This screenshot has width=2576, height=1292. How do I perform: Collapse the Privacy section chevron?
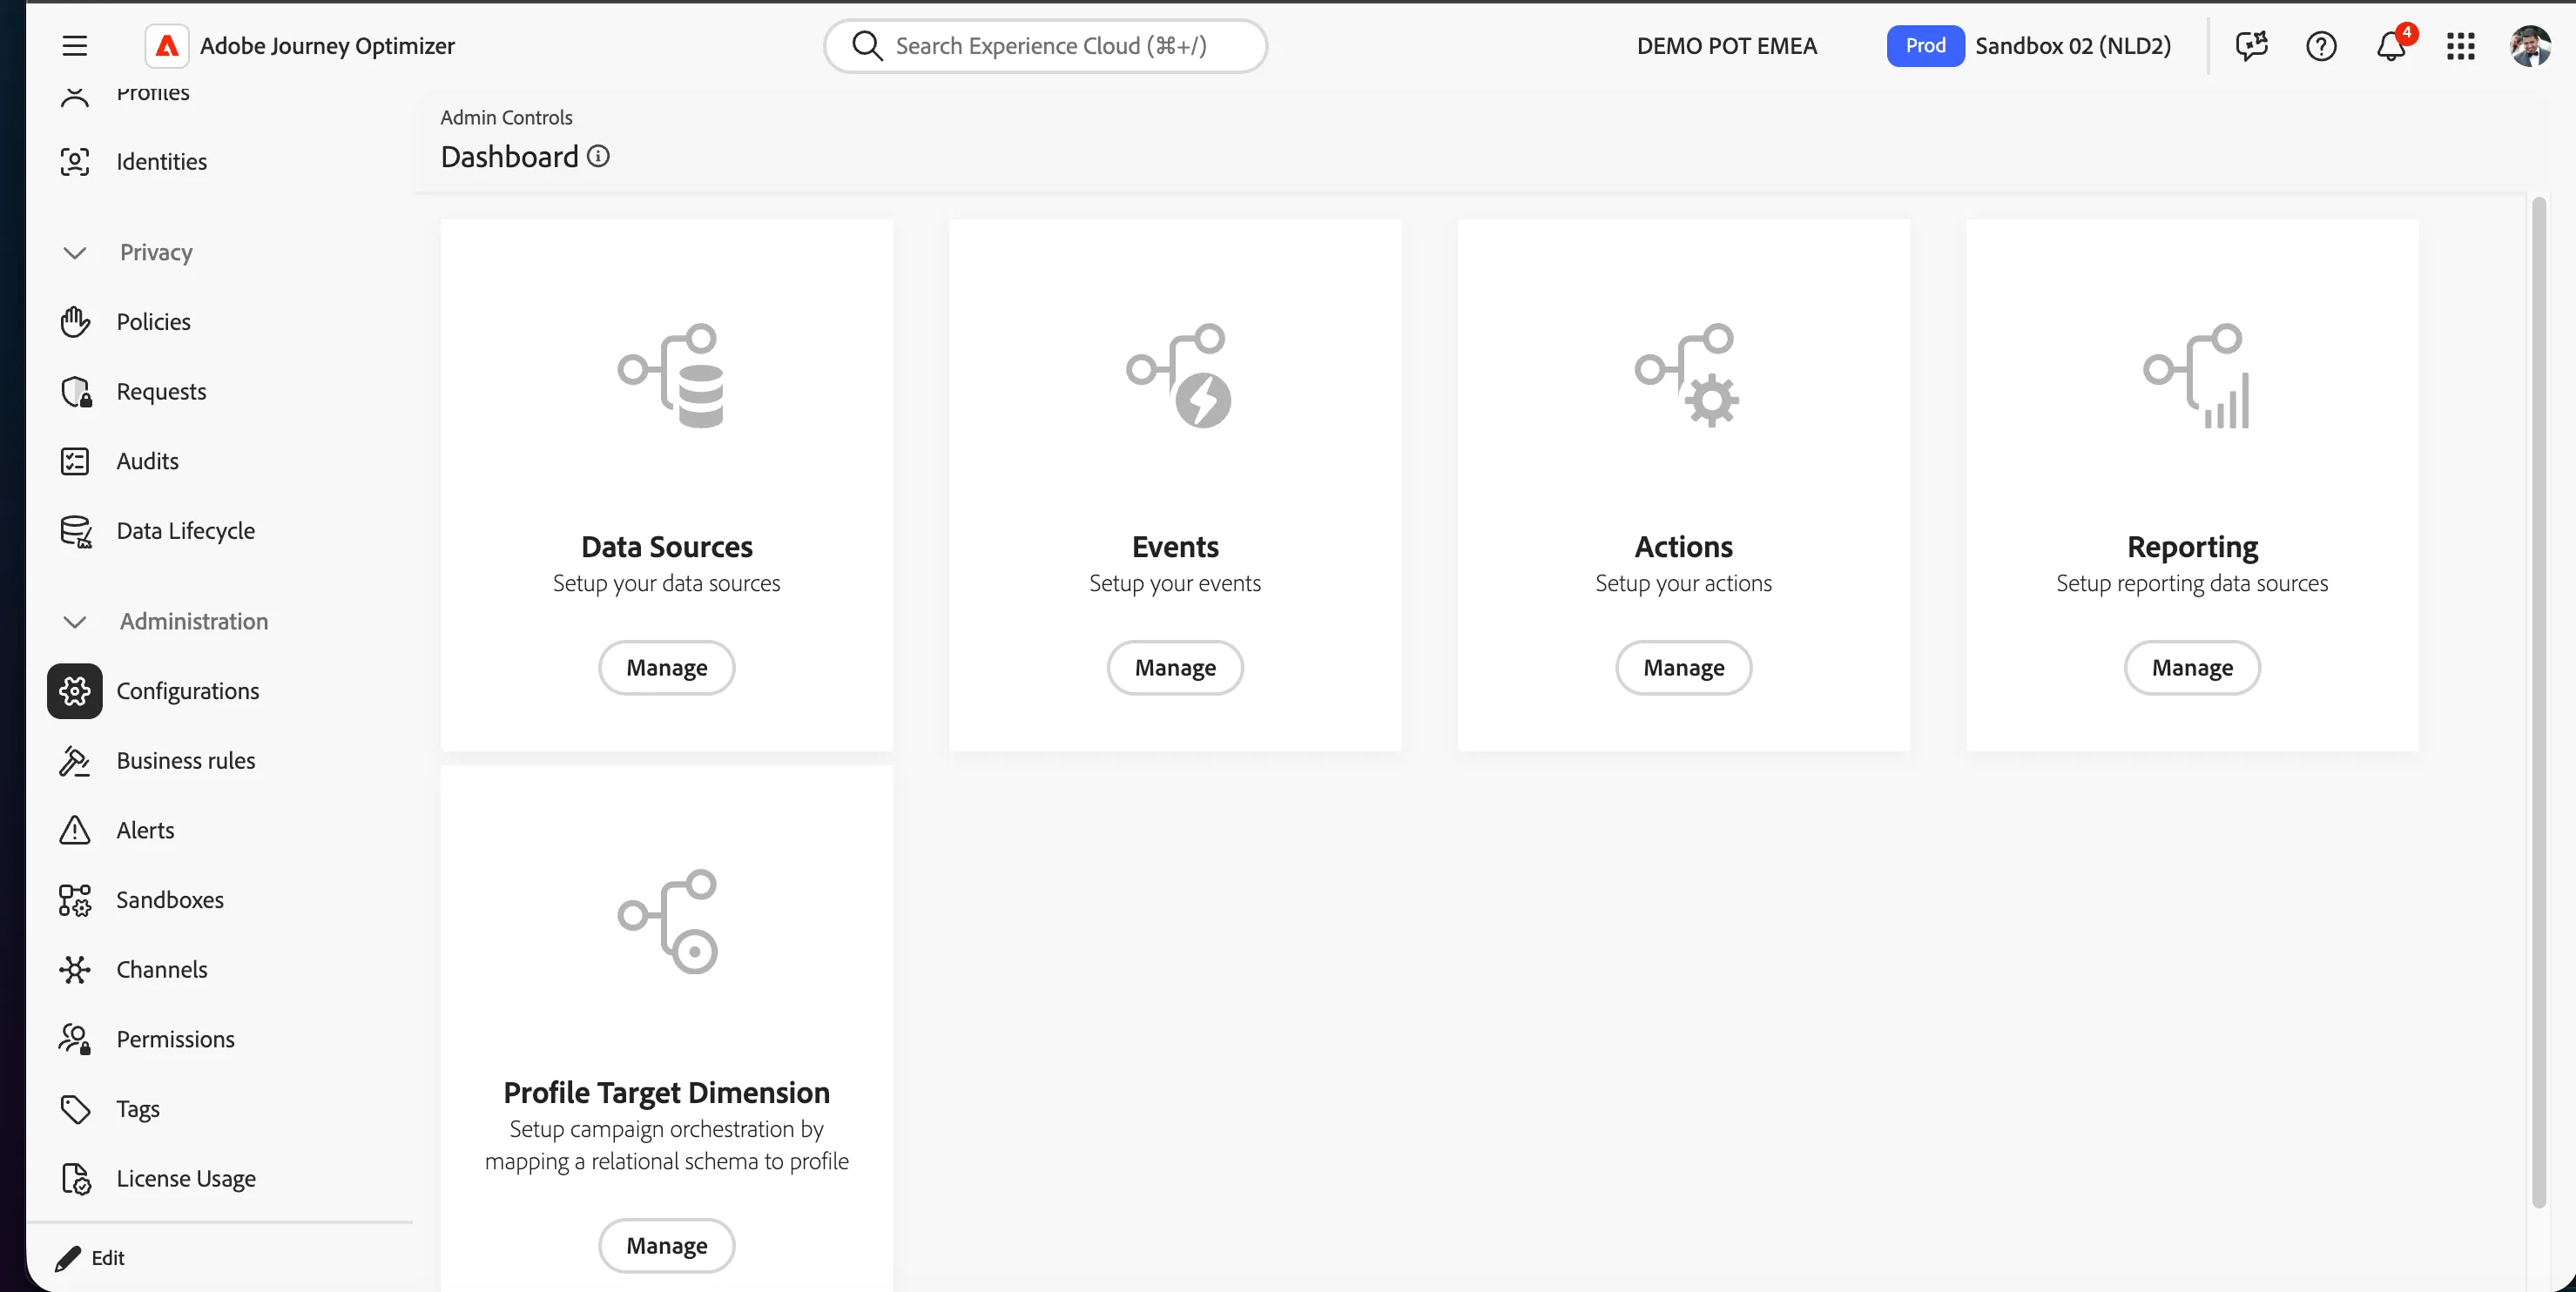(x=75, y=253)
